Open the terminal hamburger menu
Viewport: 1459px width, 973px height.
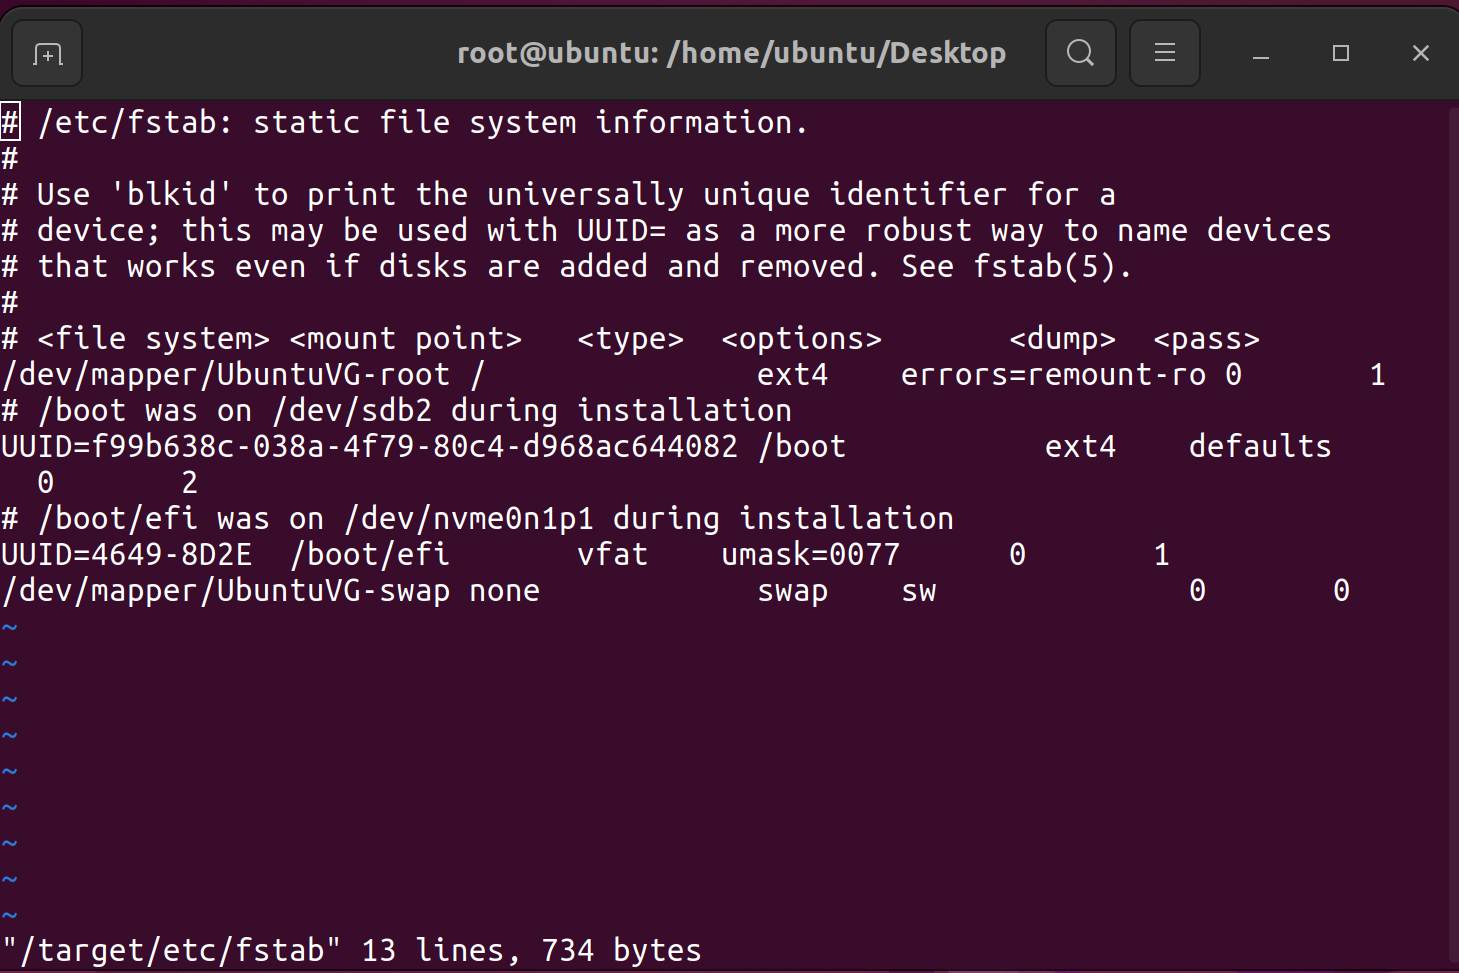(1164, 52)
